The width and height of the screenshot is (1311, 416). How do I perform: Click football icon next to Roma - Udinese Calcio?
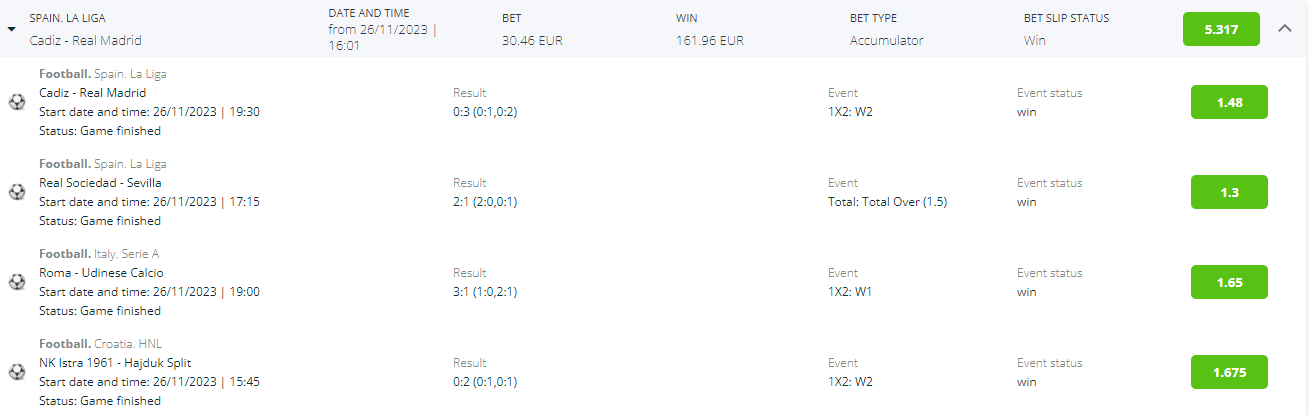click(17, 282)
